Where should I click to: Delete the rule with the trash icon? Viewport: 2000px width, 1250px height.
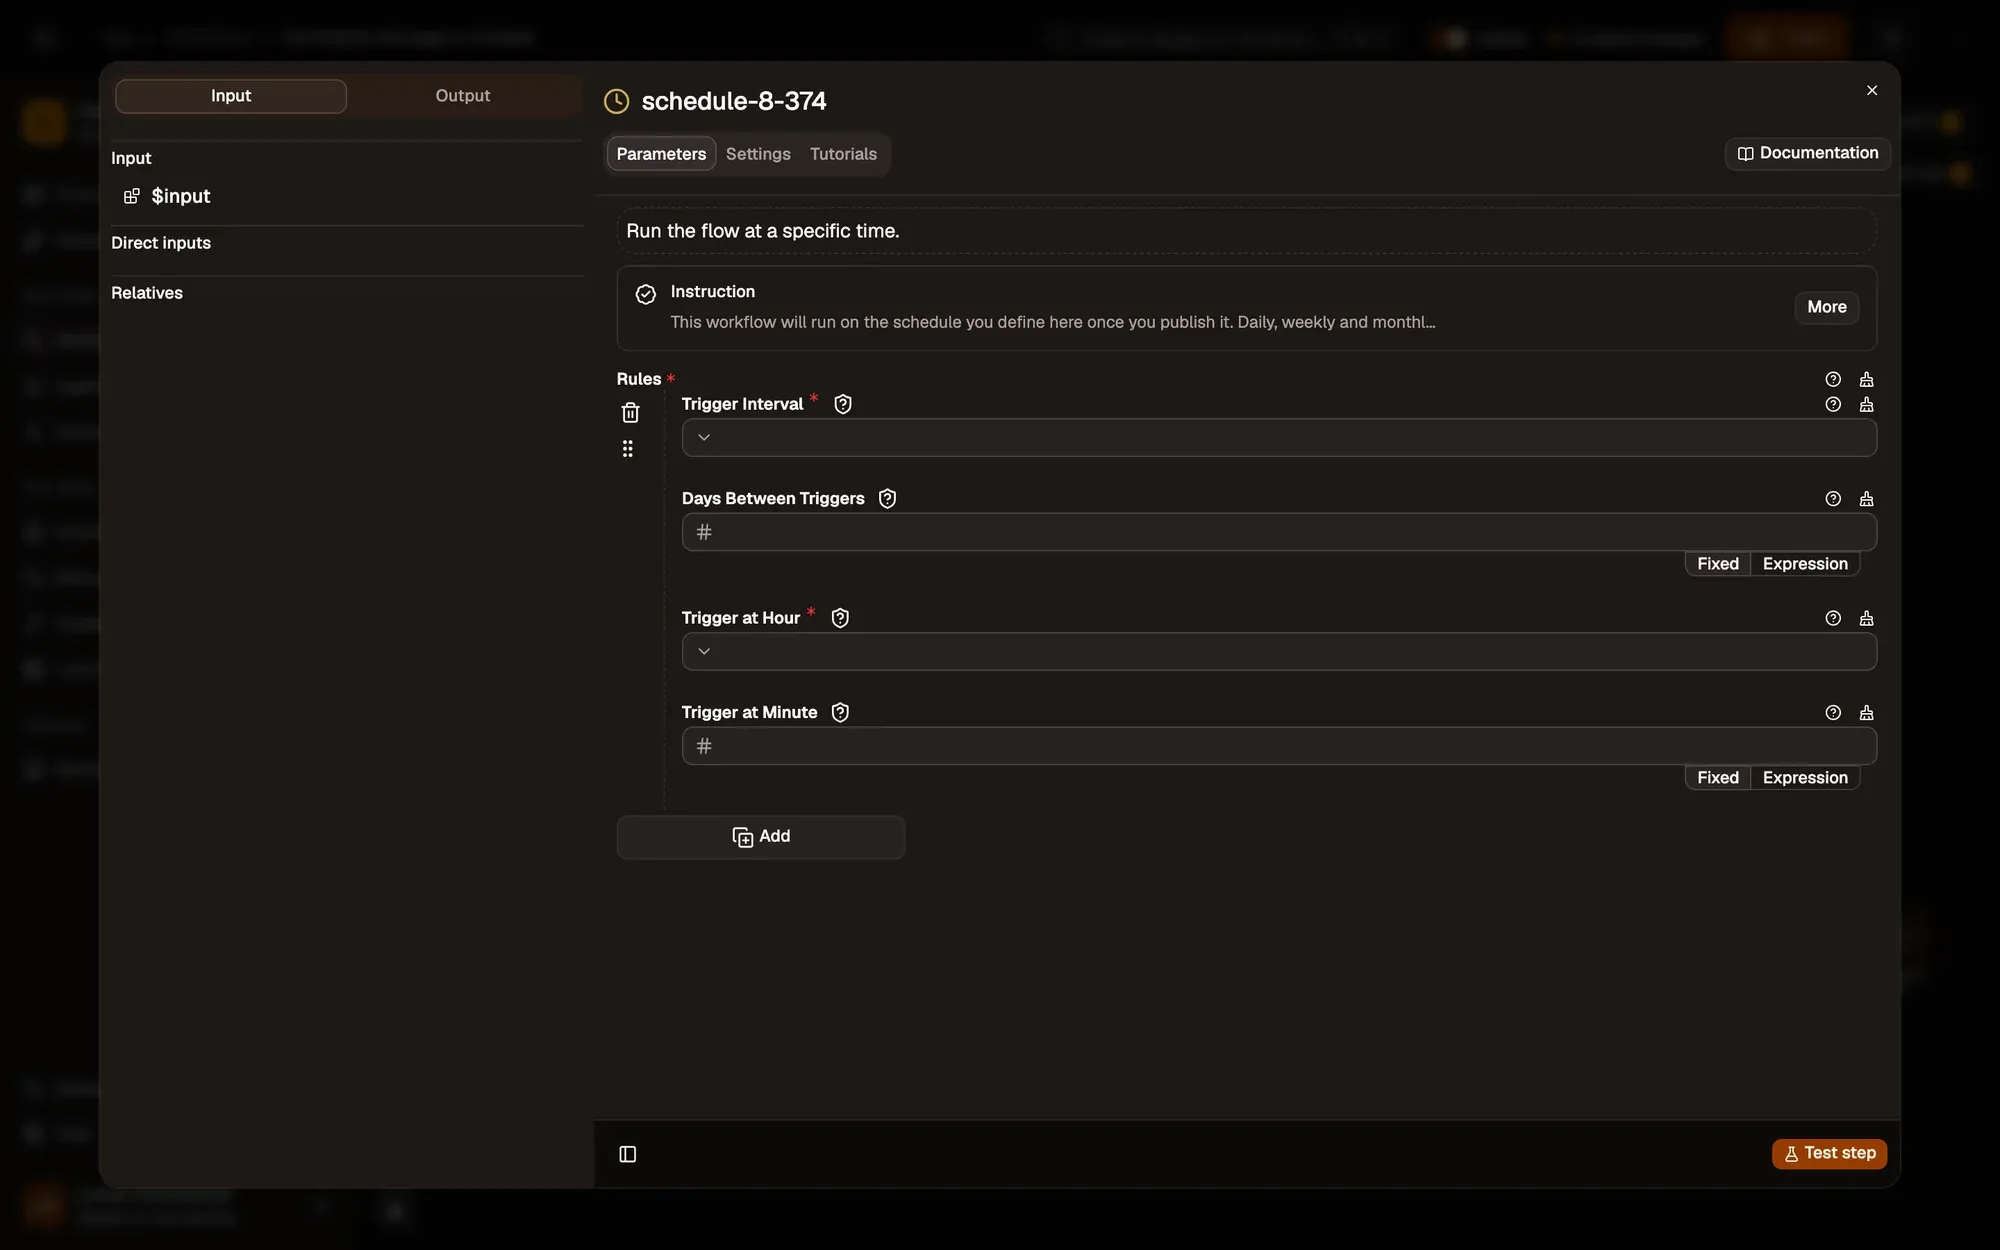pyautogui.click(x=630, y=412)
